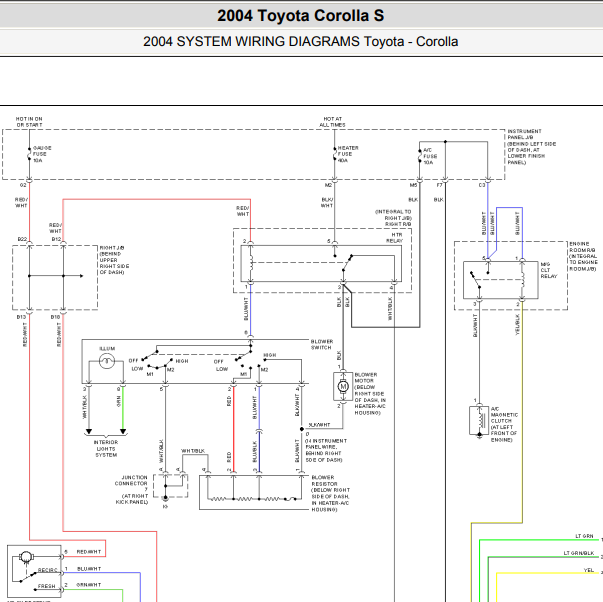The image size is (603, 602).
Task: Click connector label 'M5'
Action: click(x=413, y=185)
